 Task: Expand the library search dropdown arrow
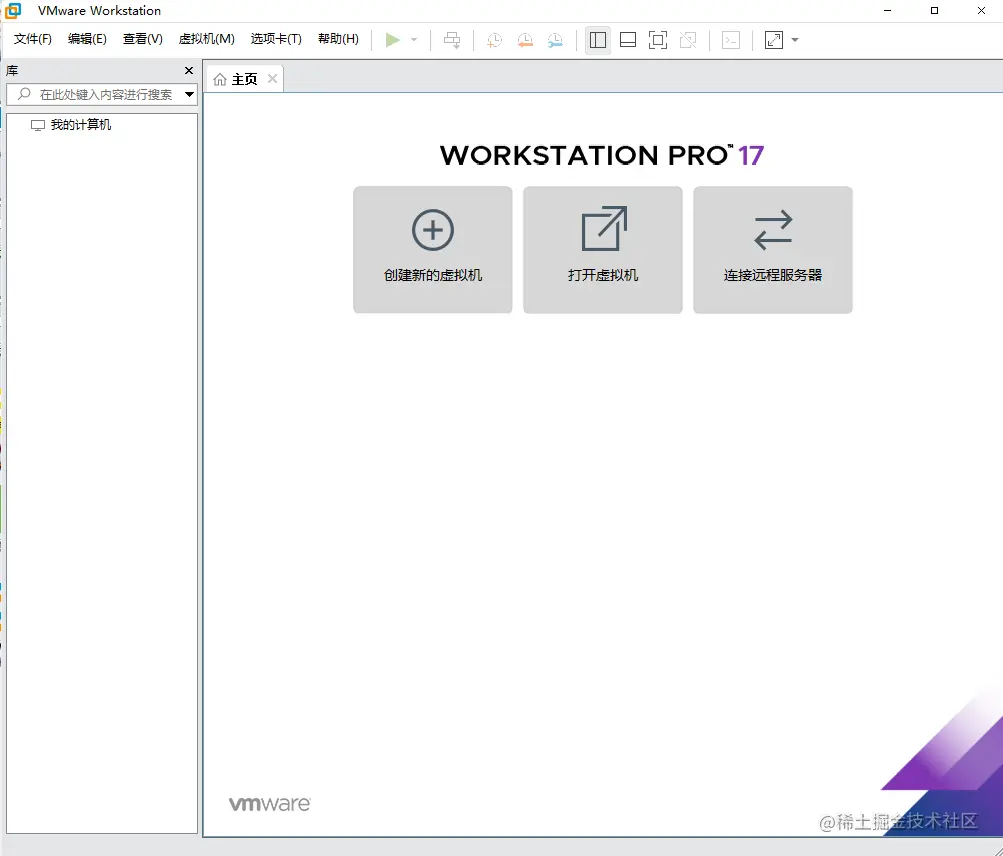tap(189, 95)
